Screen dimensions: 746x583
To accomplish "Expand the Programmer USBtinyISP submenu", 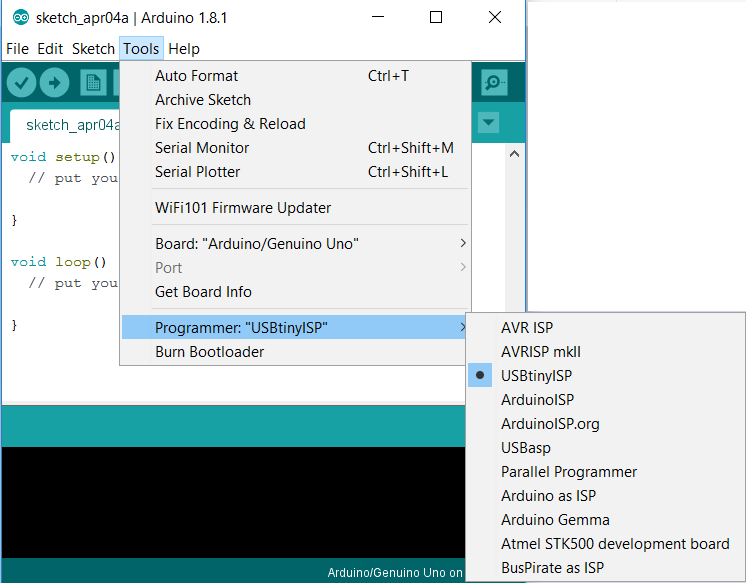I will point(294,327).
